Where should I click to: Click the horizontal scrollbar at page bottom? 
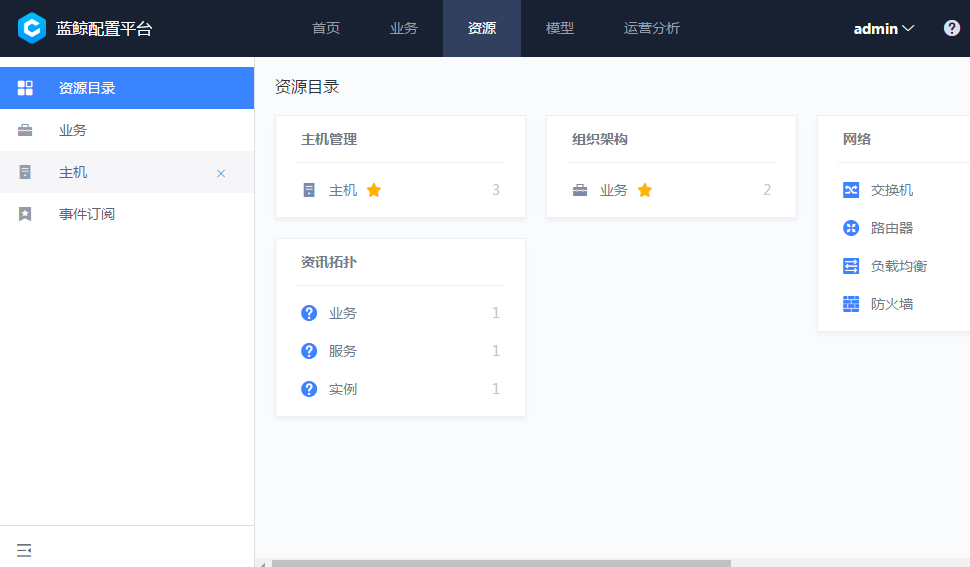pos(501,563)
